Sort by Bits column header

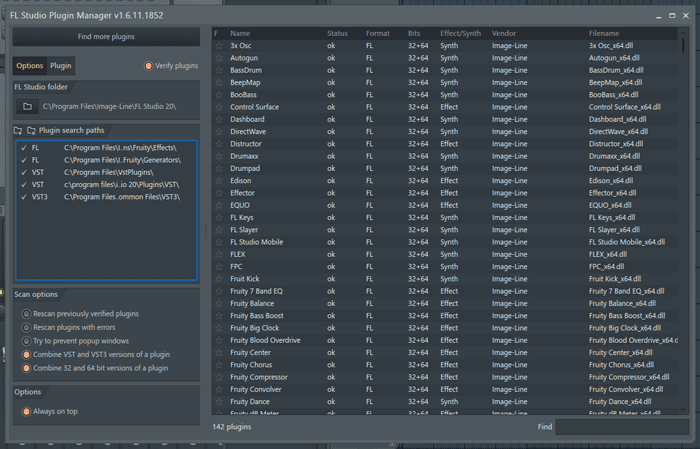click(x=414, y=33)
